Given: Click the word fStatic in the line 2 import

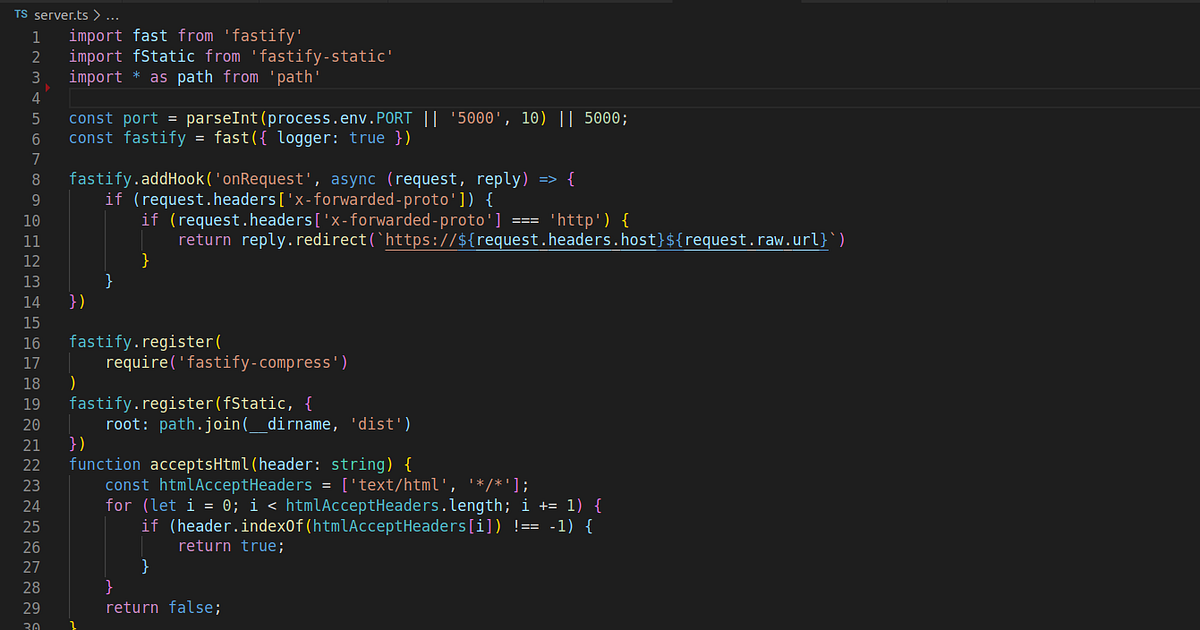Looking at the screenshot, I should [164, 57].
